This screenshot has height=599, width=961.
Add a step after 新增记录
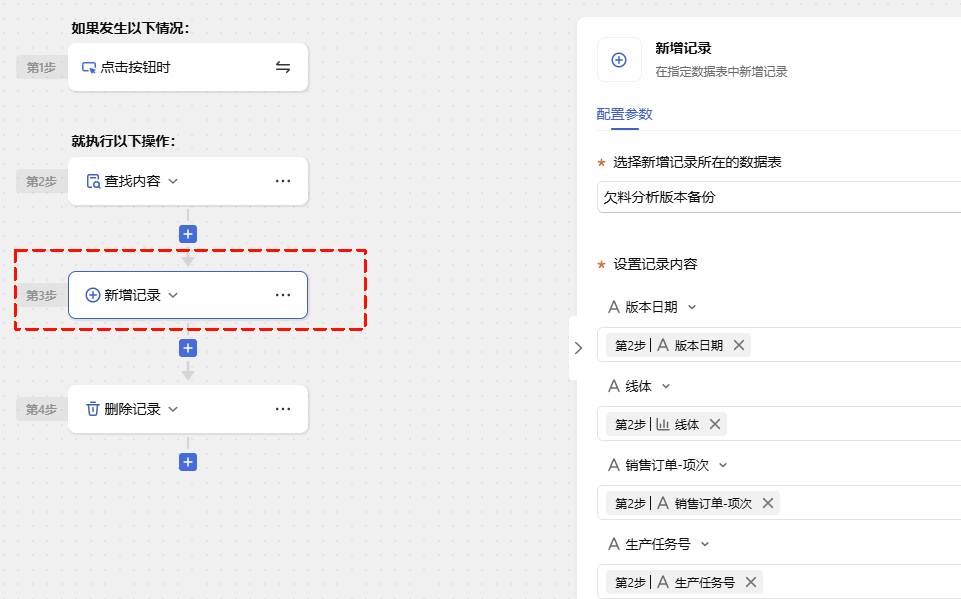pos(188,348)
